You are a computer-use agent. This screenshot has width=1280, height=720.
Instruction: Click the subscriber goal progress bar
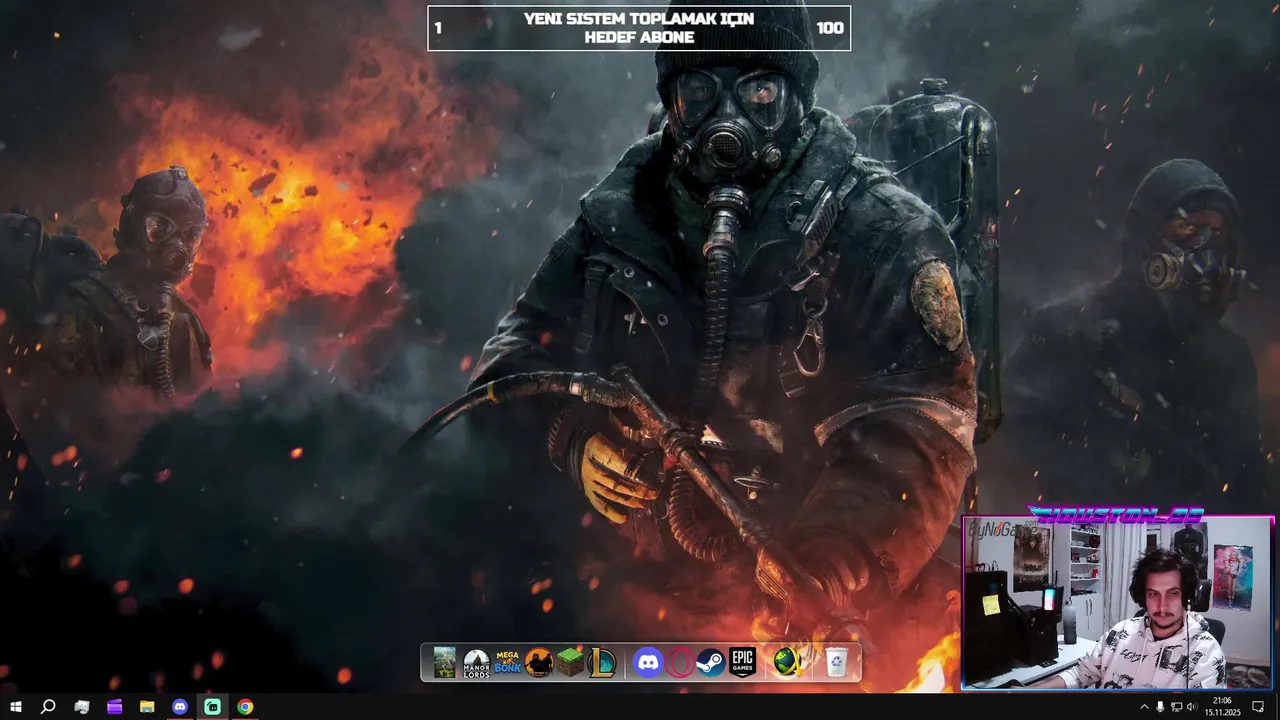pos(639,28)
